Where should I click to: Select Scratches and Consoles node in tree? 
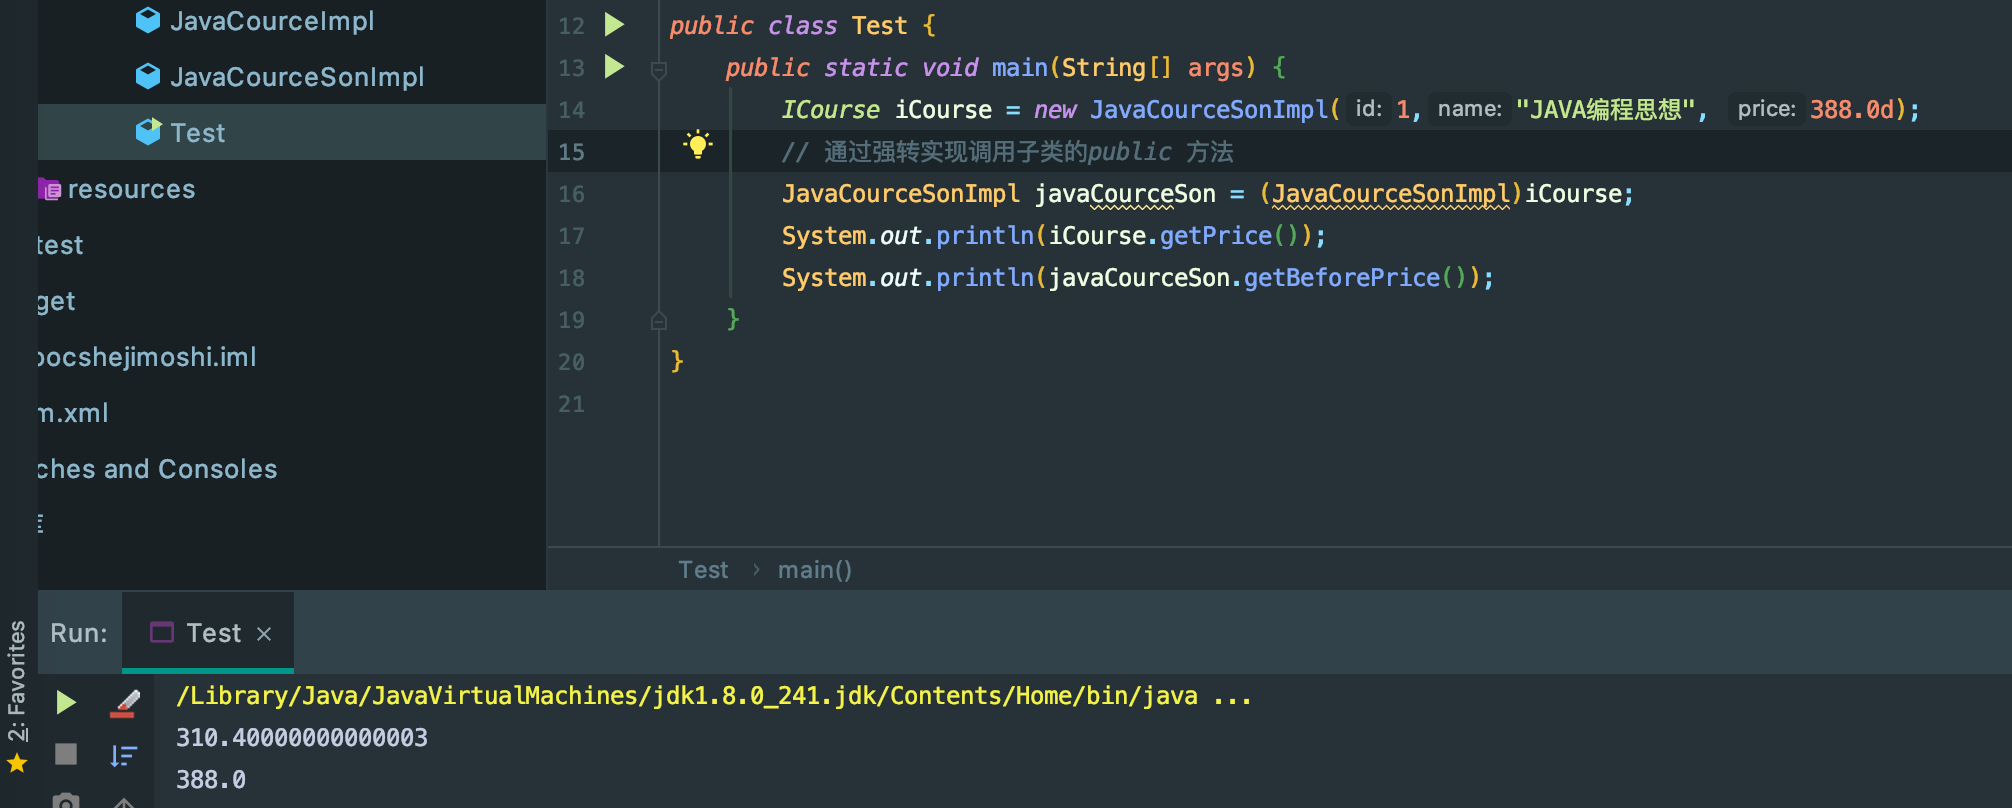[x=157, y=469]
